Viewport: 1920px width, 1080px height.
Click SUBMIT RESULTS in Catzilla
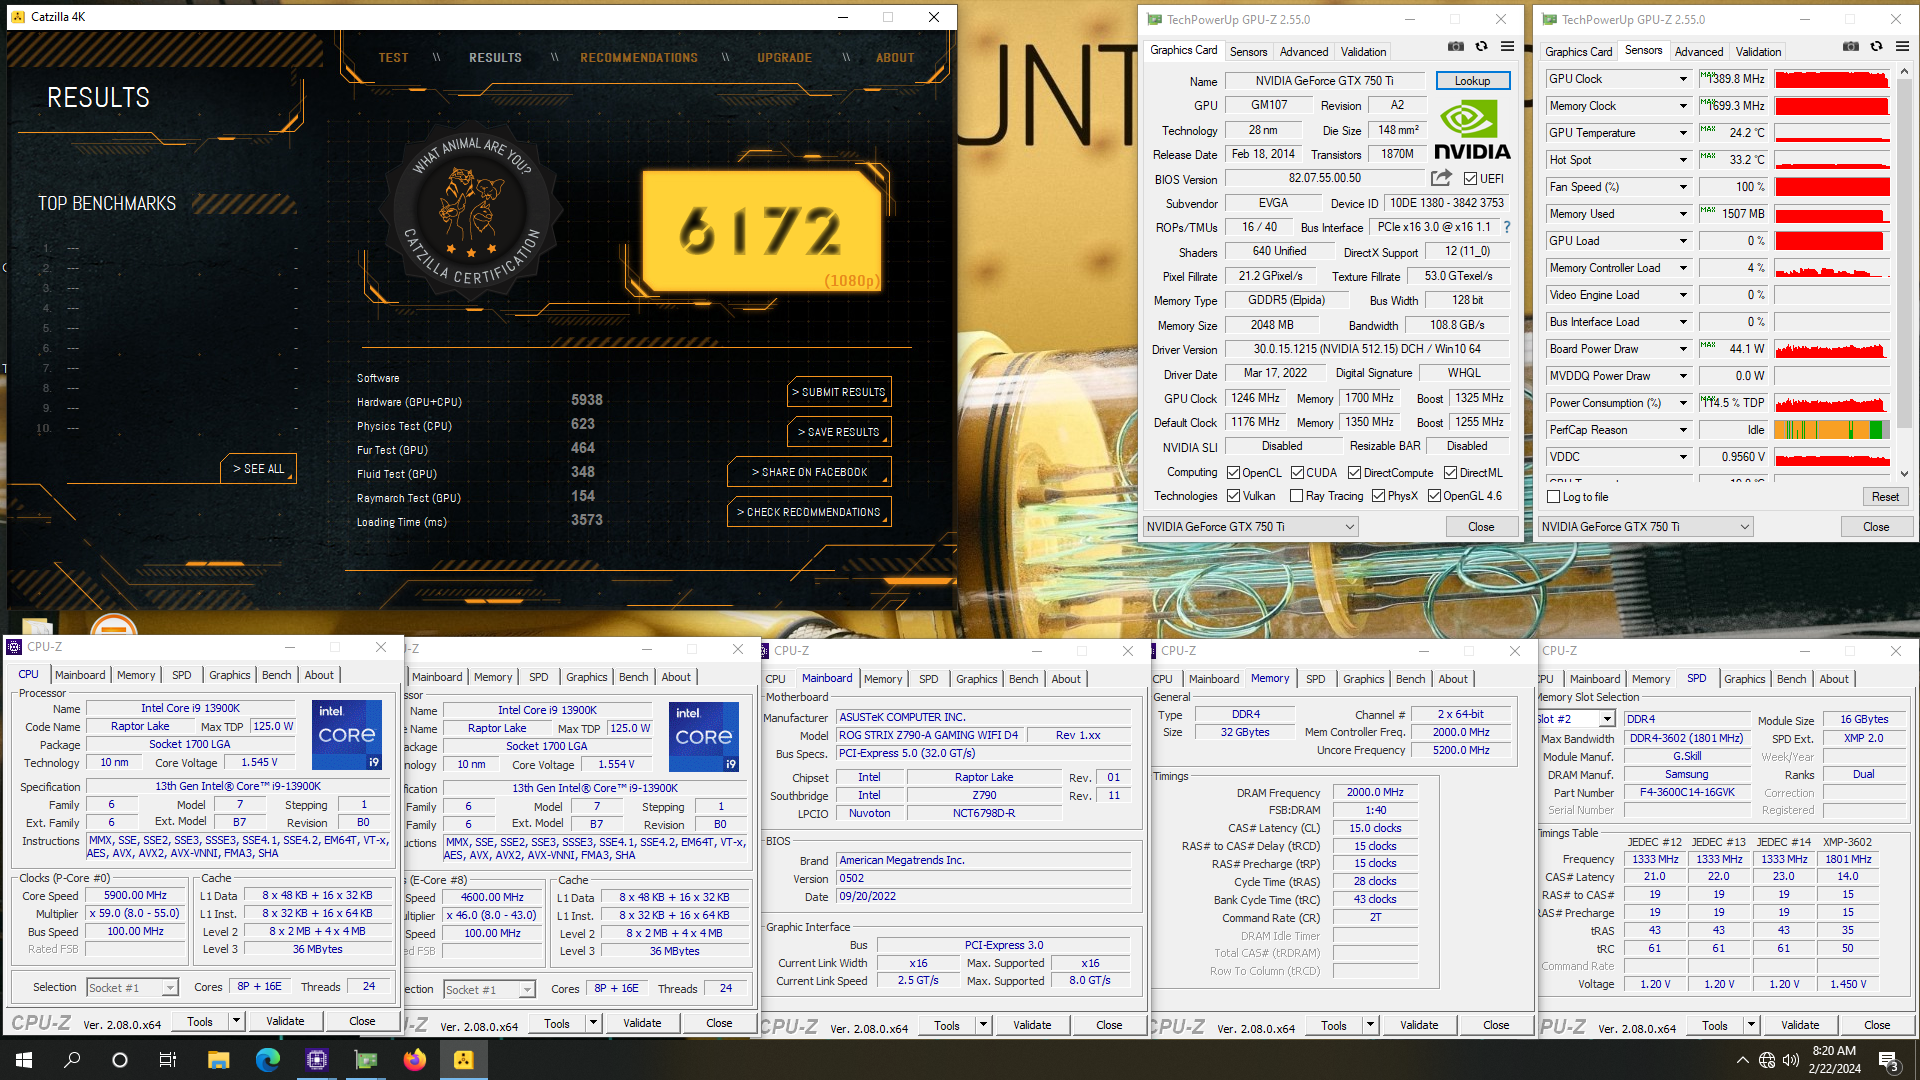pyautogui.click(x=839, y=392)
